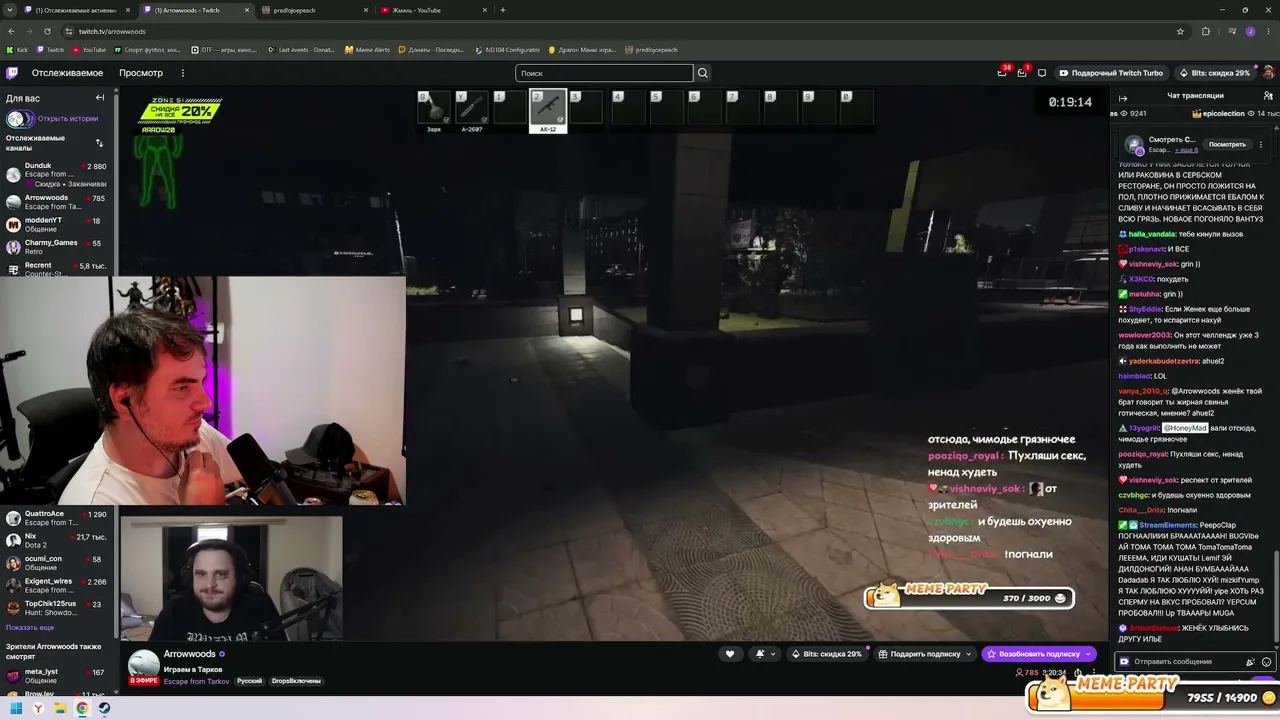This screenshot has width=1280, height=720.
Task: Open the Просмотр navigation item
Action: 141,73
